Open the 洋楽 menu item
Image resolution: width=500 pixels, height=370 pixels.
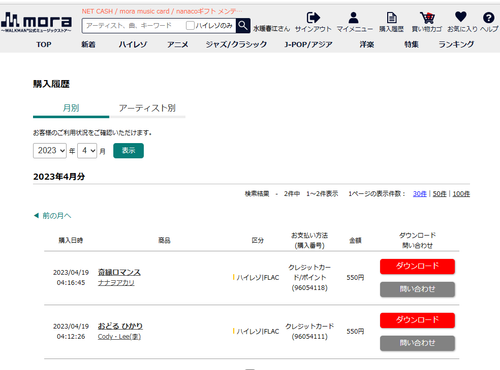pos(367,44)
